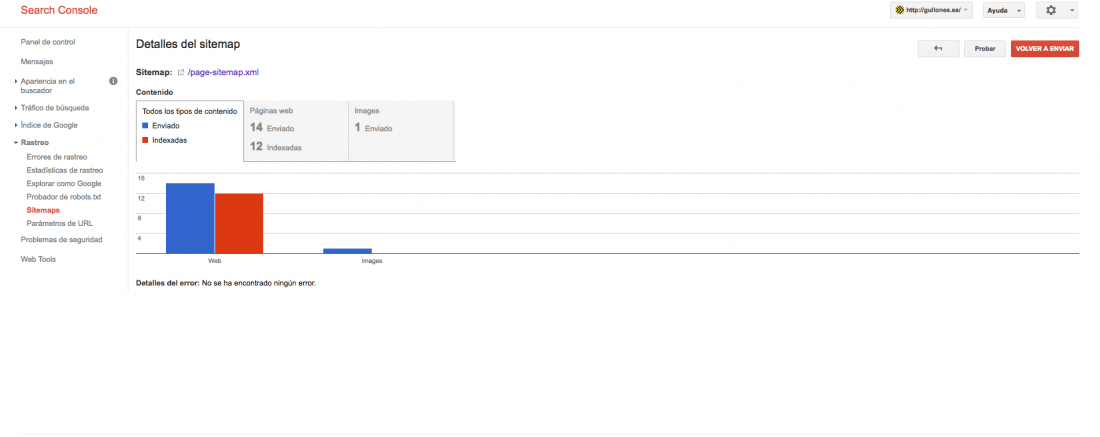Select the Images content tab
Viewport: 1100px width, 437px height.
pos(401,130)
